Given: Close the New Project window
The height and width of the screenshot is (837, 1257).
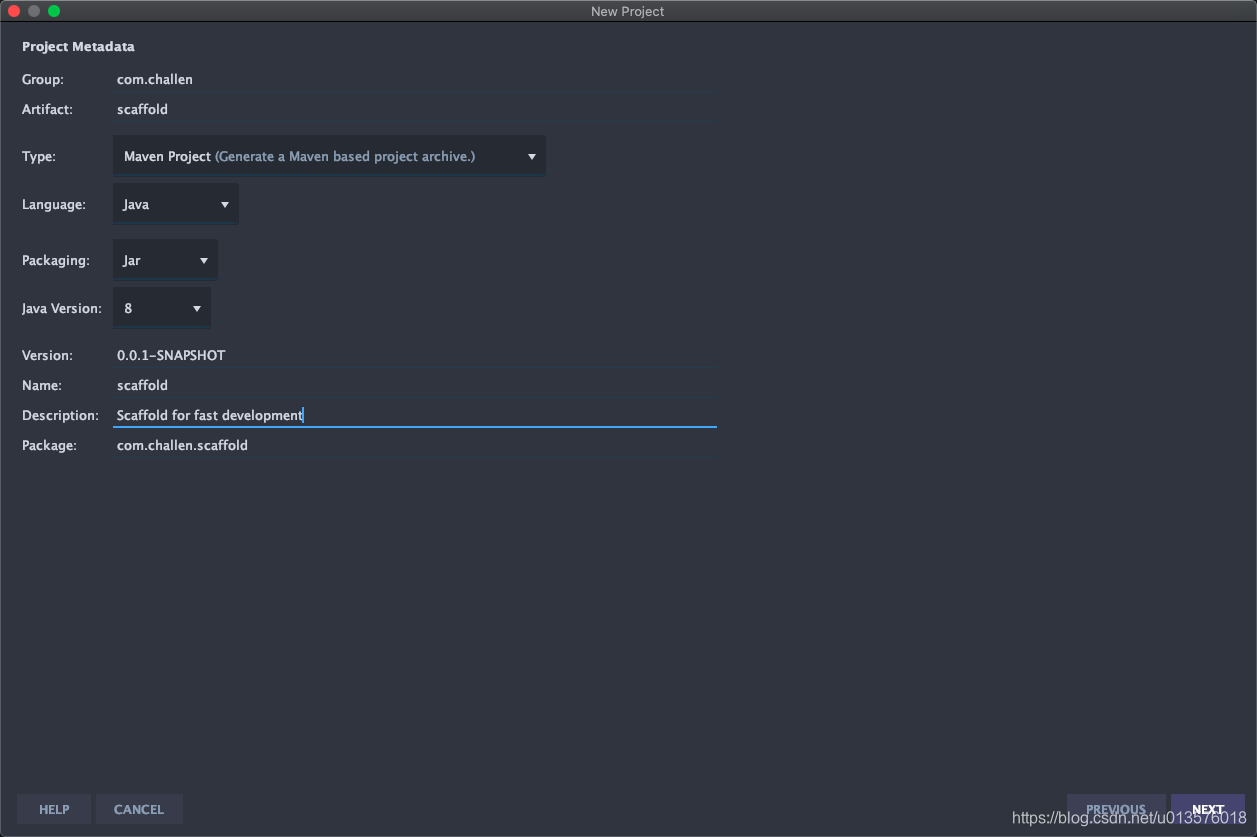Looking at the screenshot, I should [14, 11].
